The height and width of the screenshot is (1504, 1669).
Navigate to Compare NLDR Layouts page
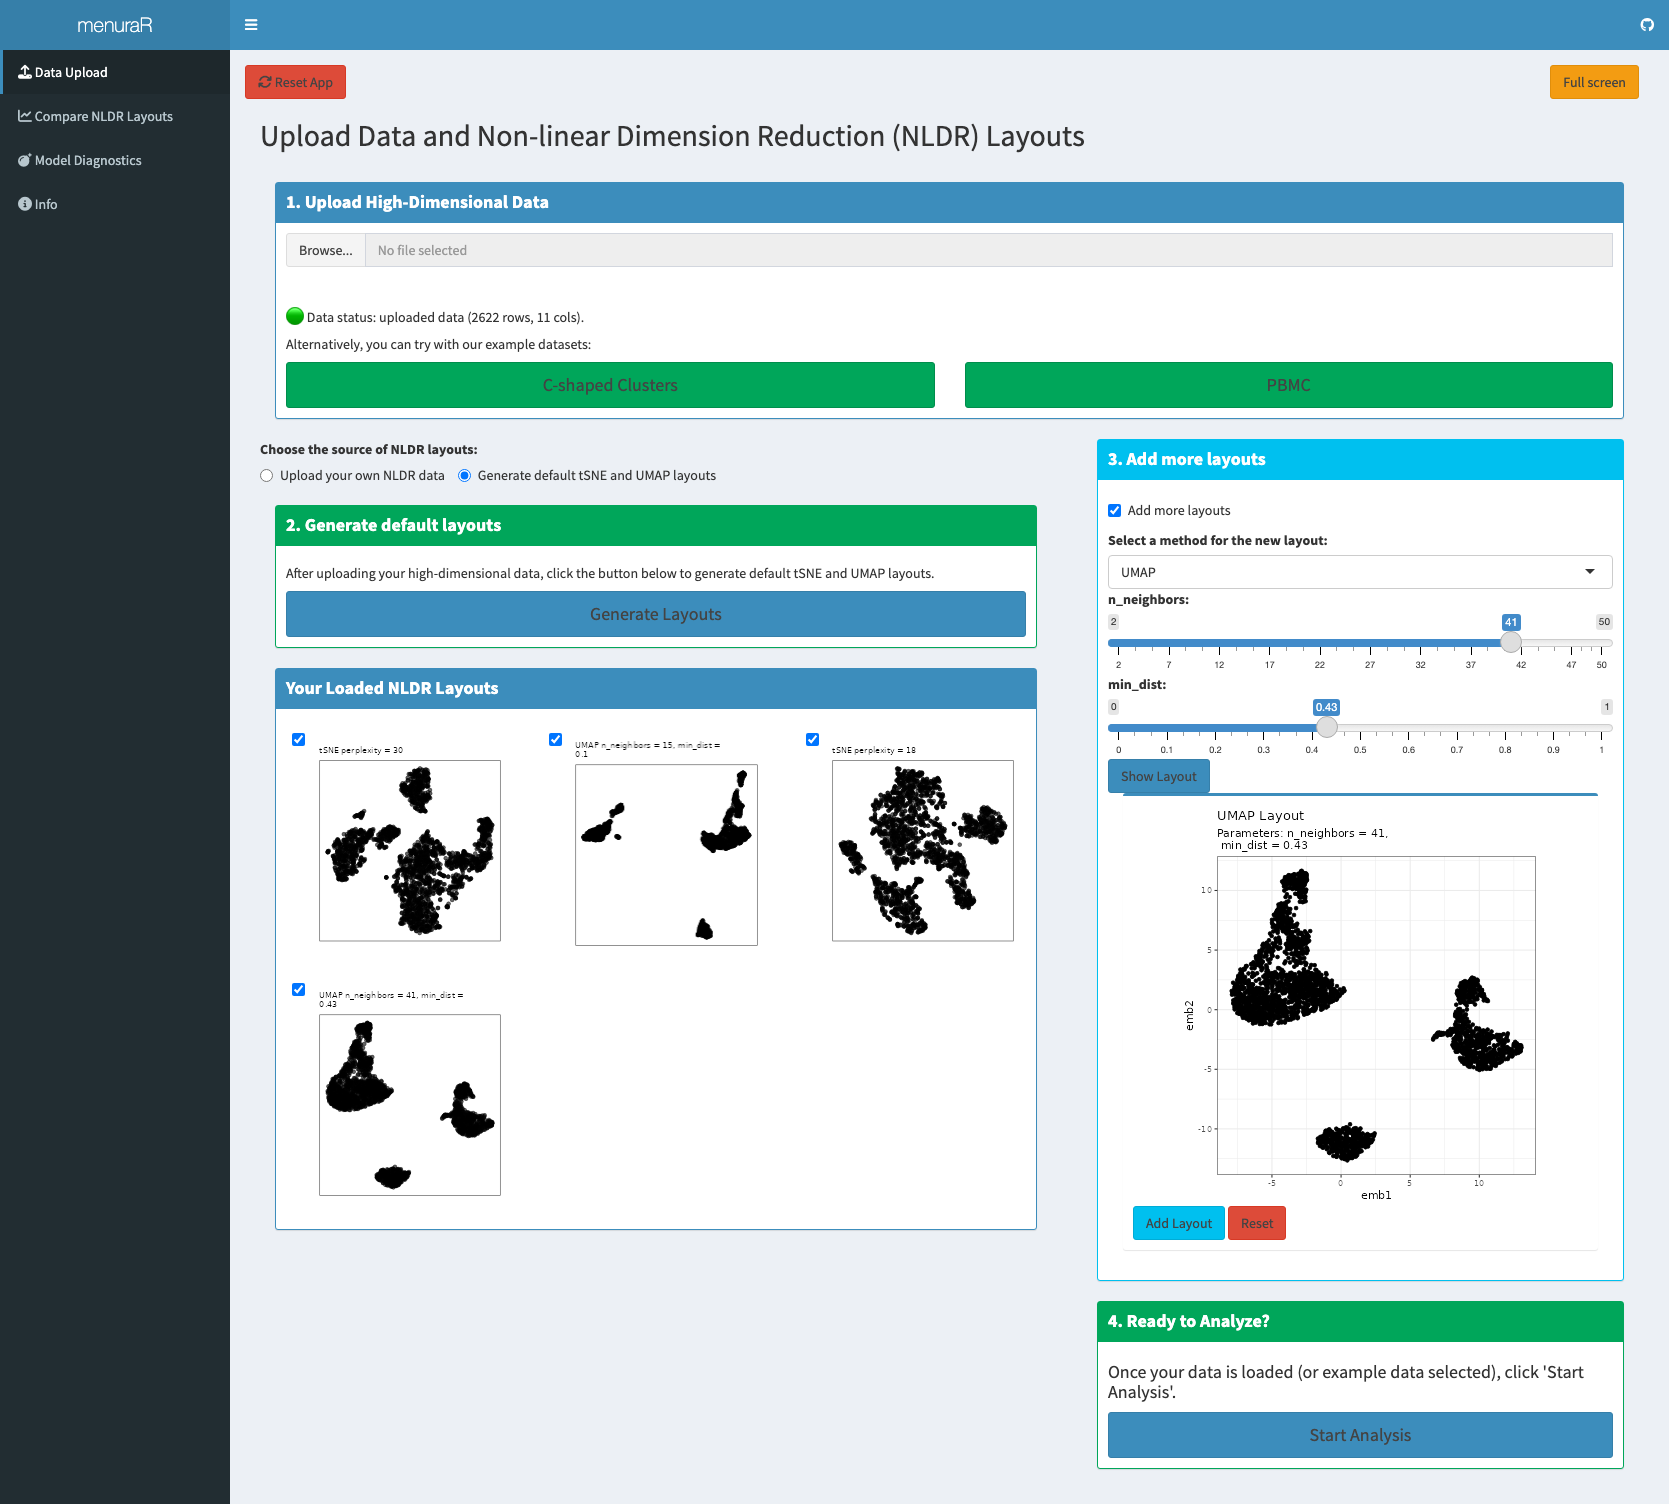click(103, 116)
